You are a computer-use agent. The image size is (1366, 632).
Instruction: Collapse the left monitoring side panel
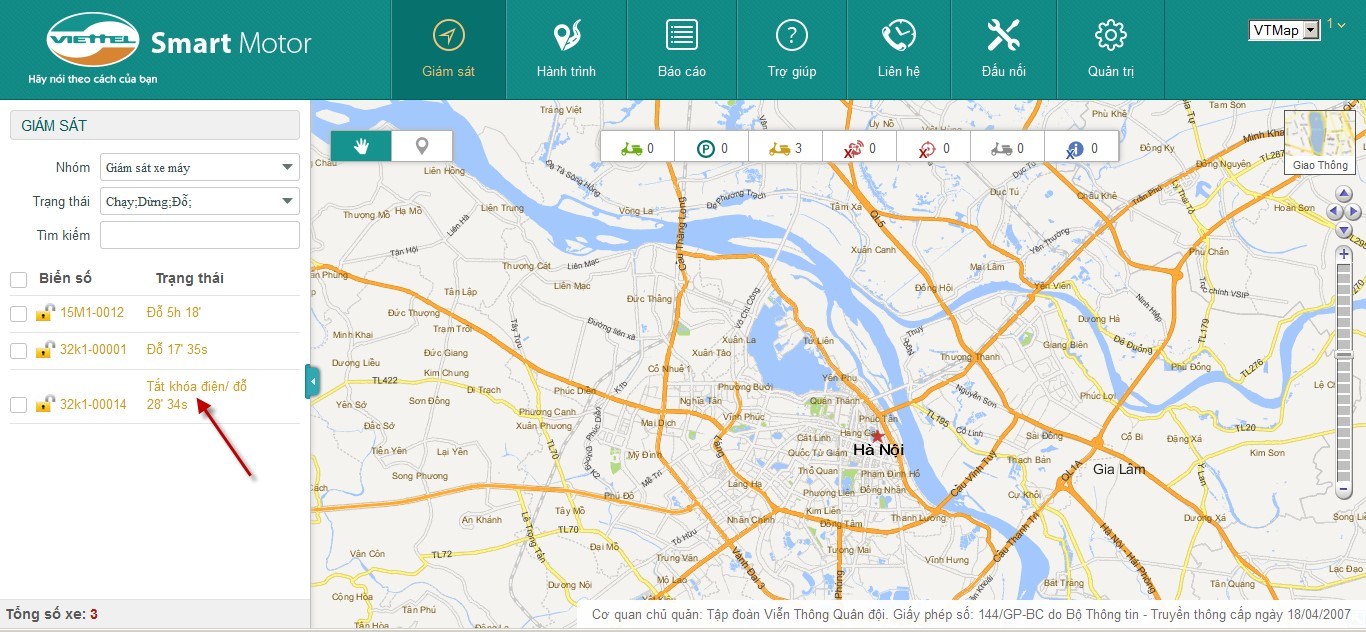point(312,382)
